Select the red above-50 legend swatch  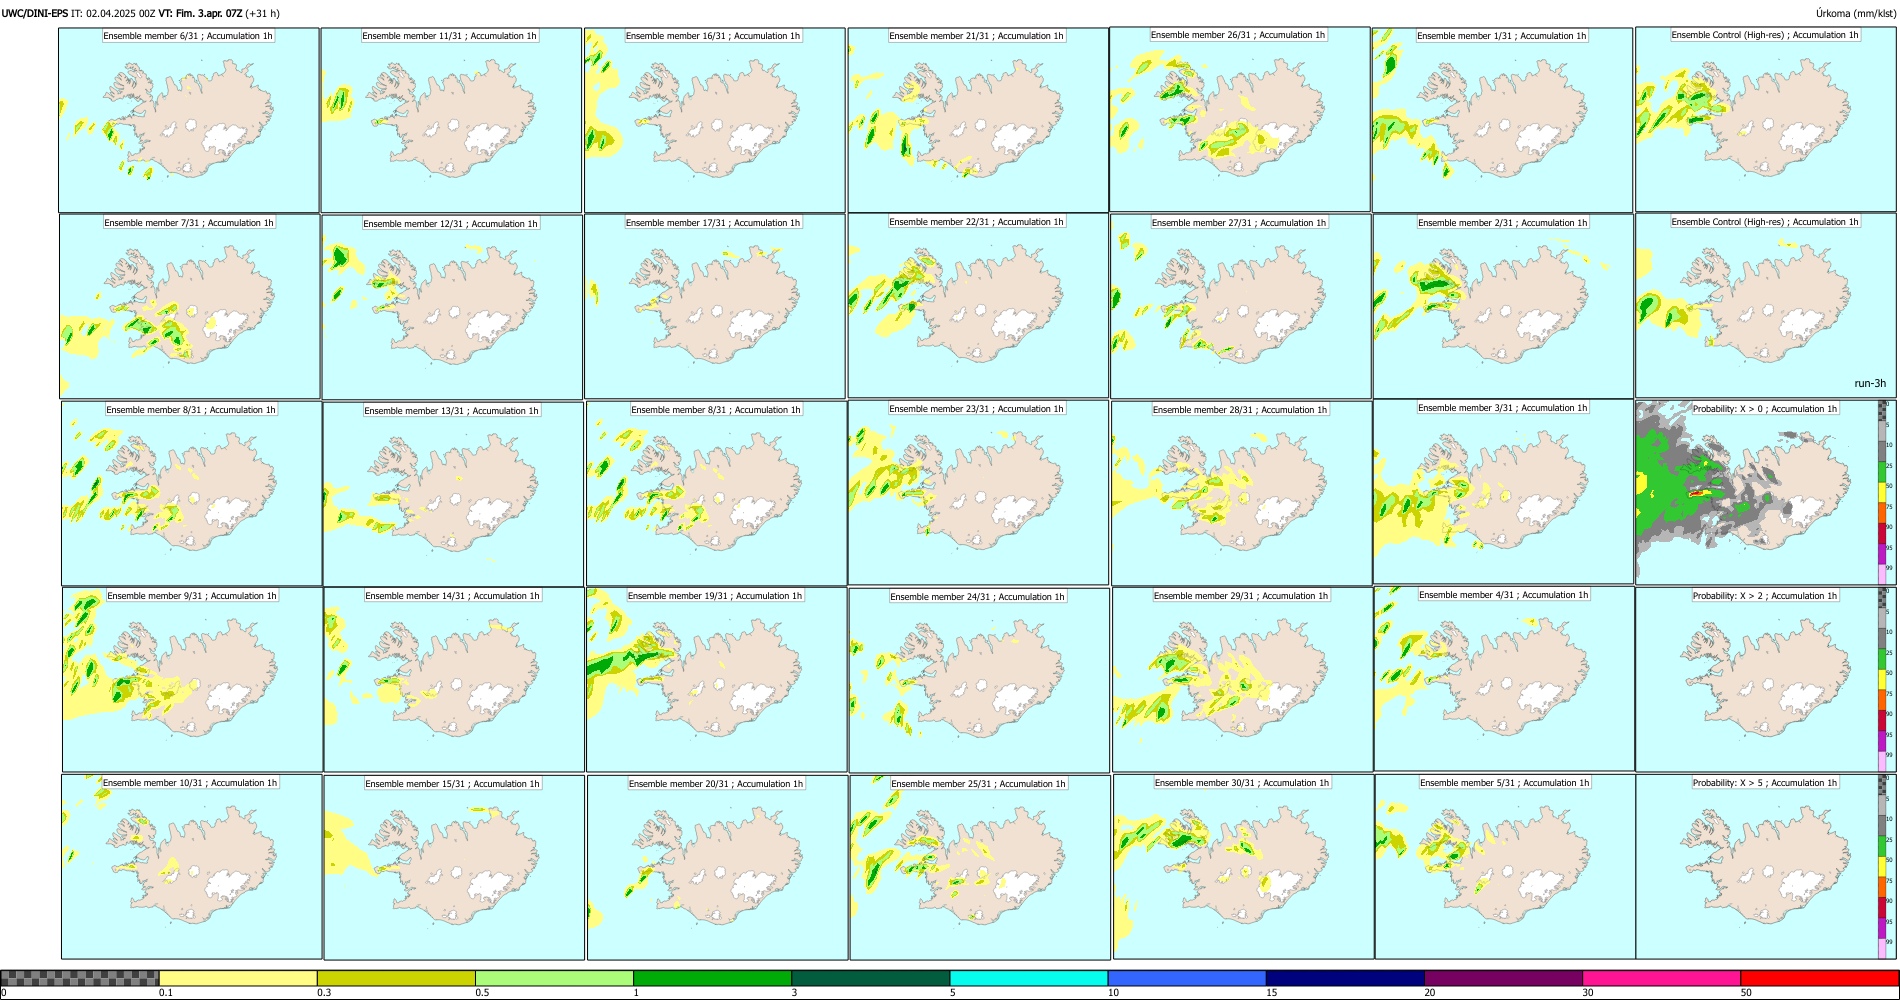click(1819, 978)
